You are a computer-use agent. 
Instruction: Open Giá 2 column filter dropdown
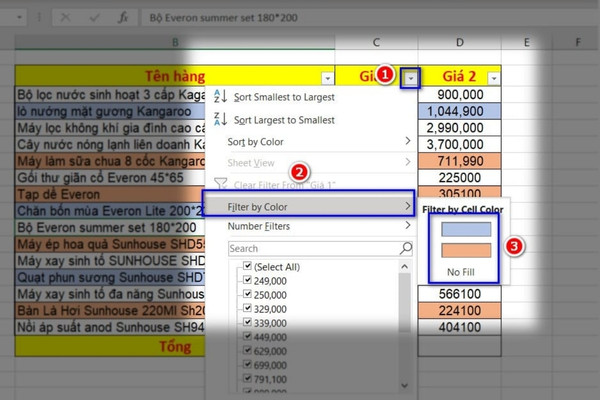coord(494,78)
